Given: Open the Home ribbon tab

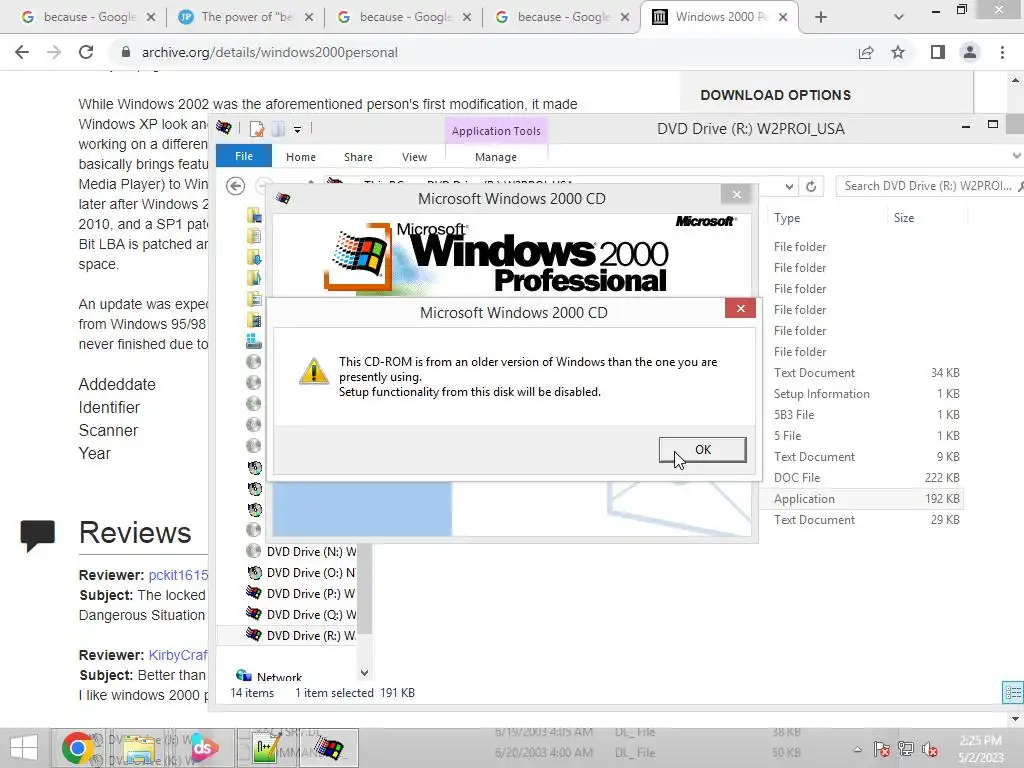Looking at the screenshot, I should point(300,157).
